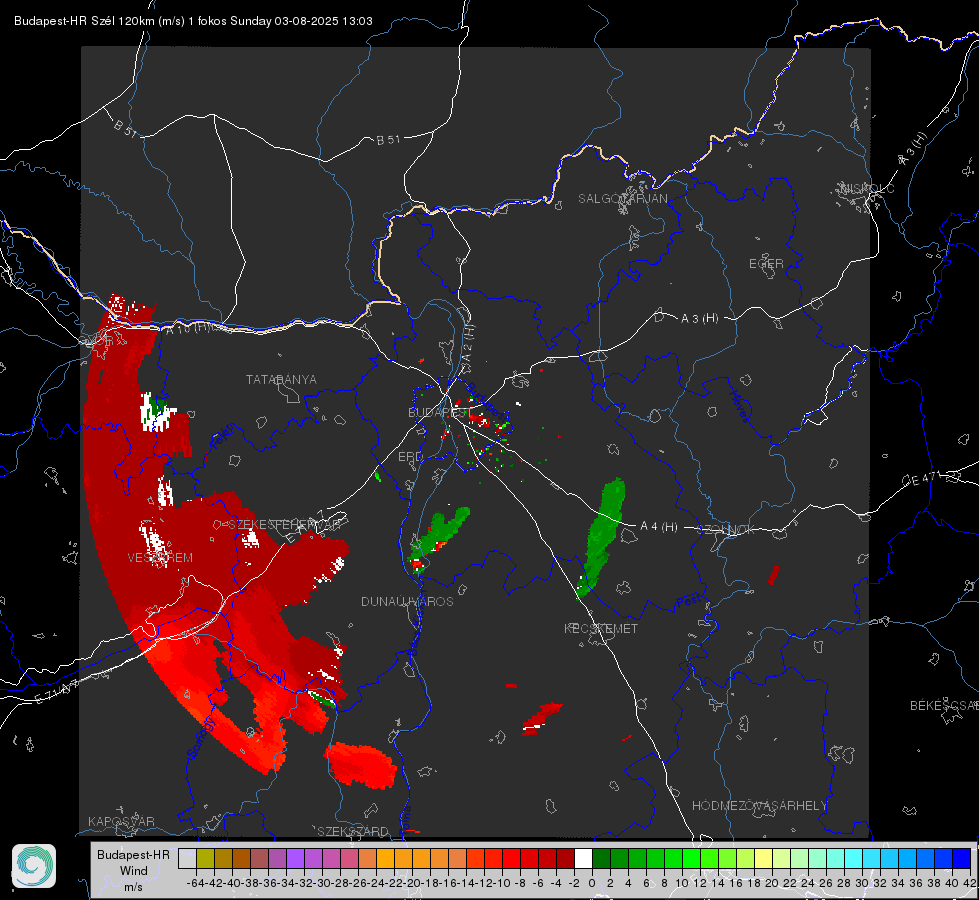
Task: Choose the pink swatch between -28 and -26
Action: point(349,858)
